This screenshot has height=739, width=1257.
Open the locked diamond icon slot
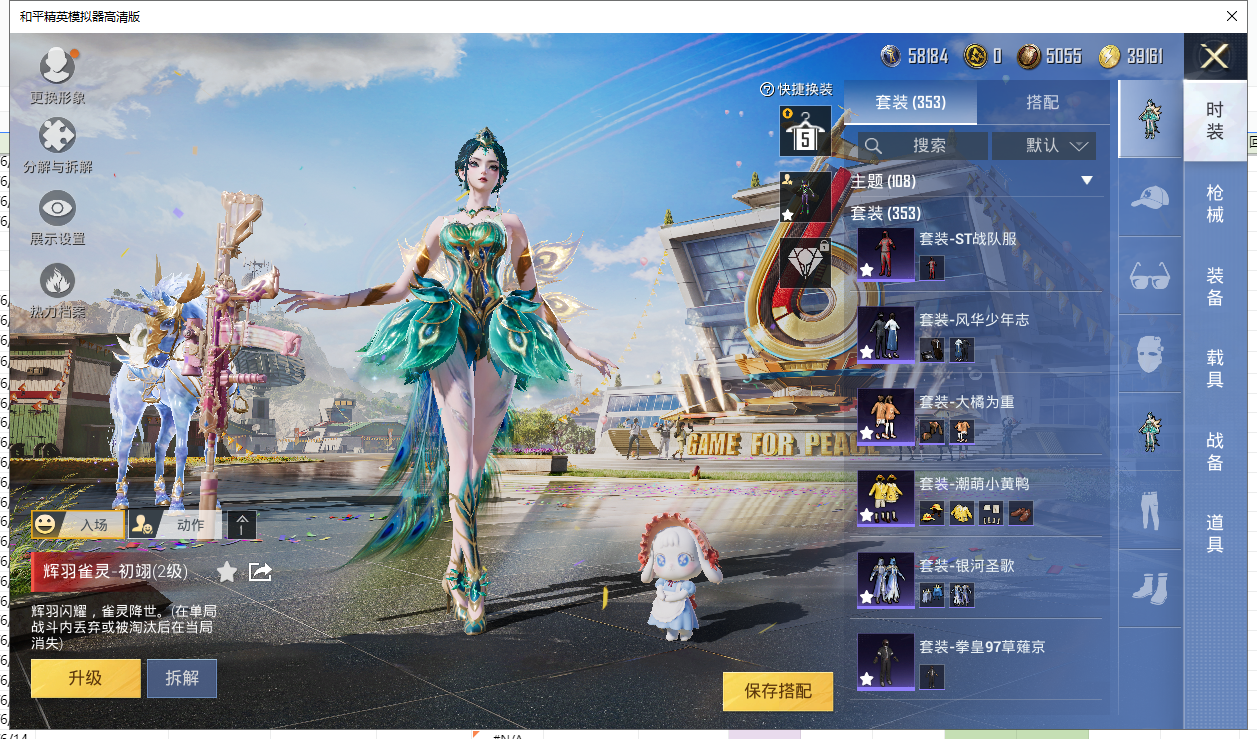805,263
